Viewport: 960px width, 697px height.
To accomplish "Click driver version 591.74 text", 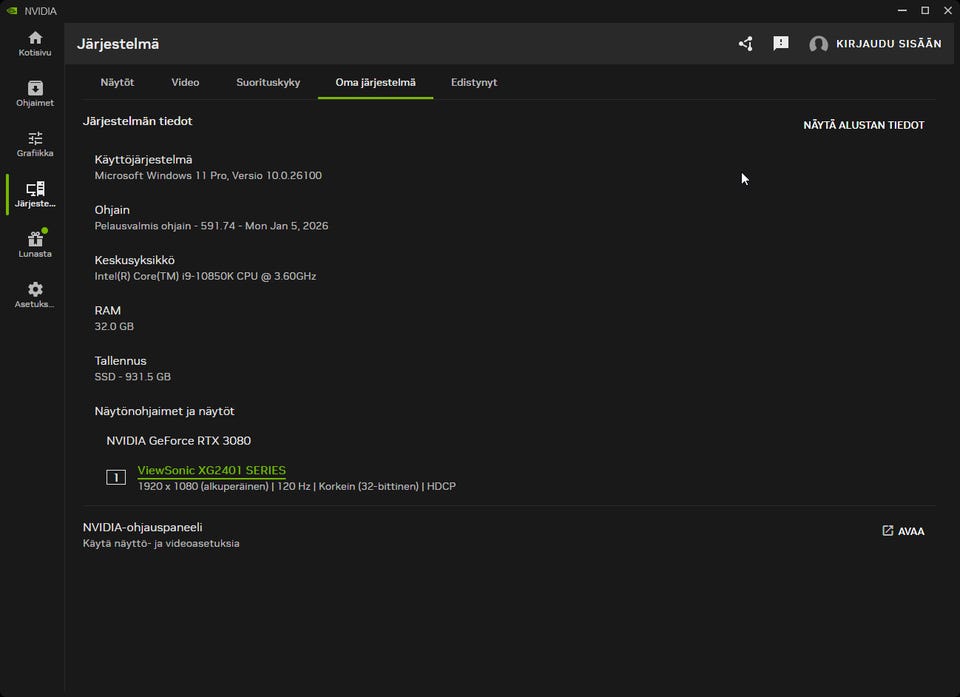I will pyautogui.click(x=211, y=225).
